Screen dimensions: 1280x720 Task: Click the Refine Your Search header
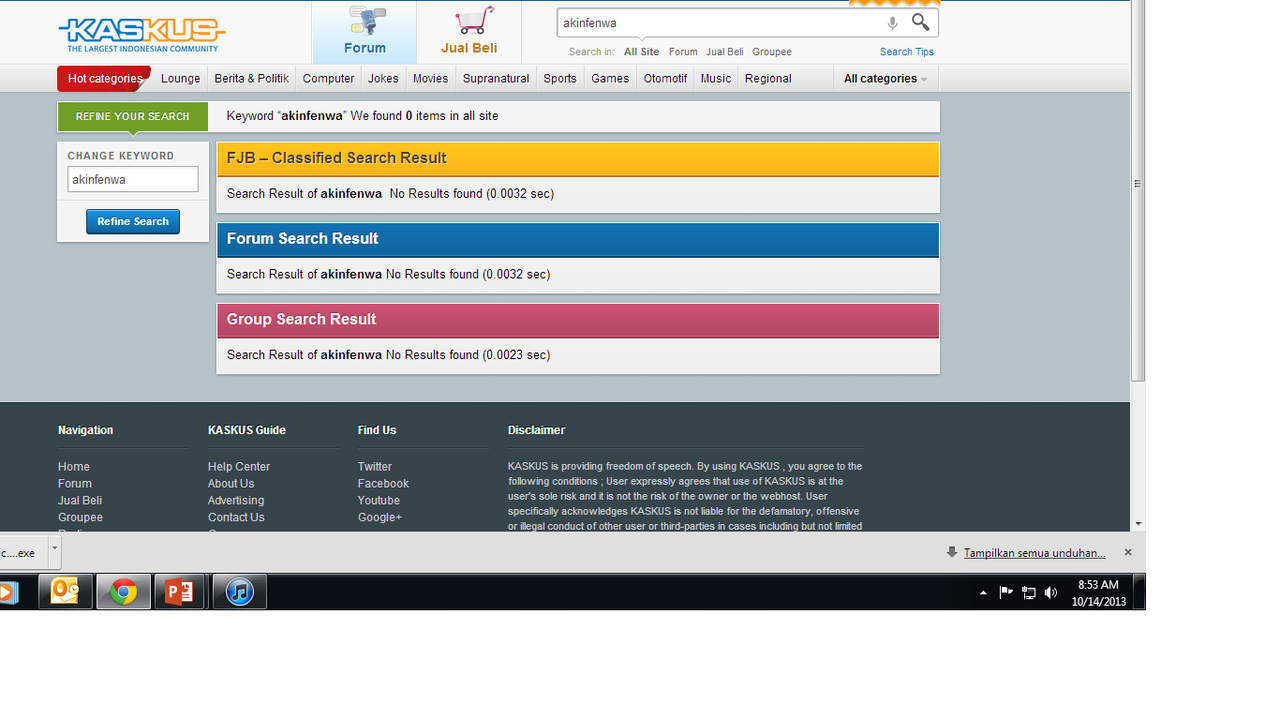(x=133, y=117)
